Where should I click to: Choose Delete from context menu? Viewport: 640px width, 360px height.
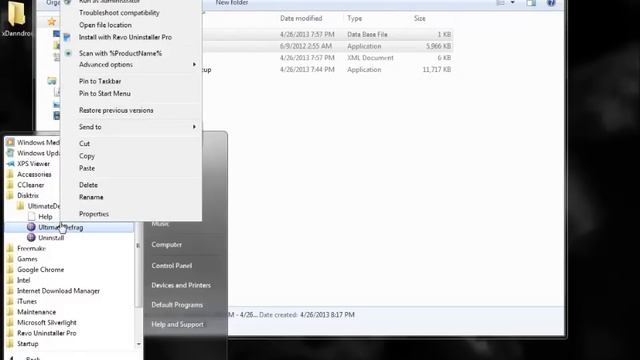[x=88, y=185]
